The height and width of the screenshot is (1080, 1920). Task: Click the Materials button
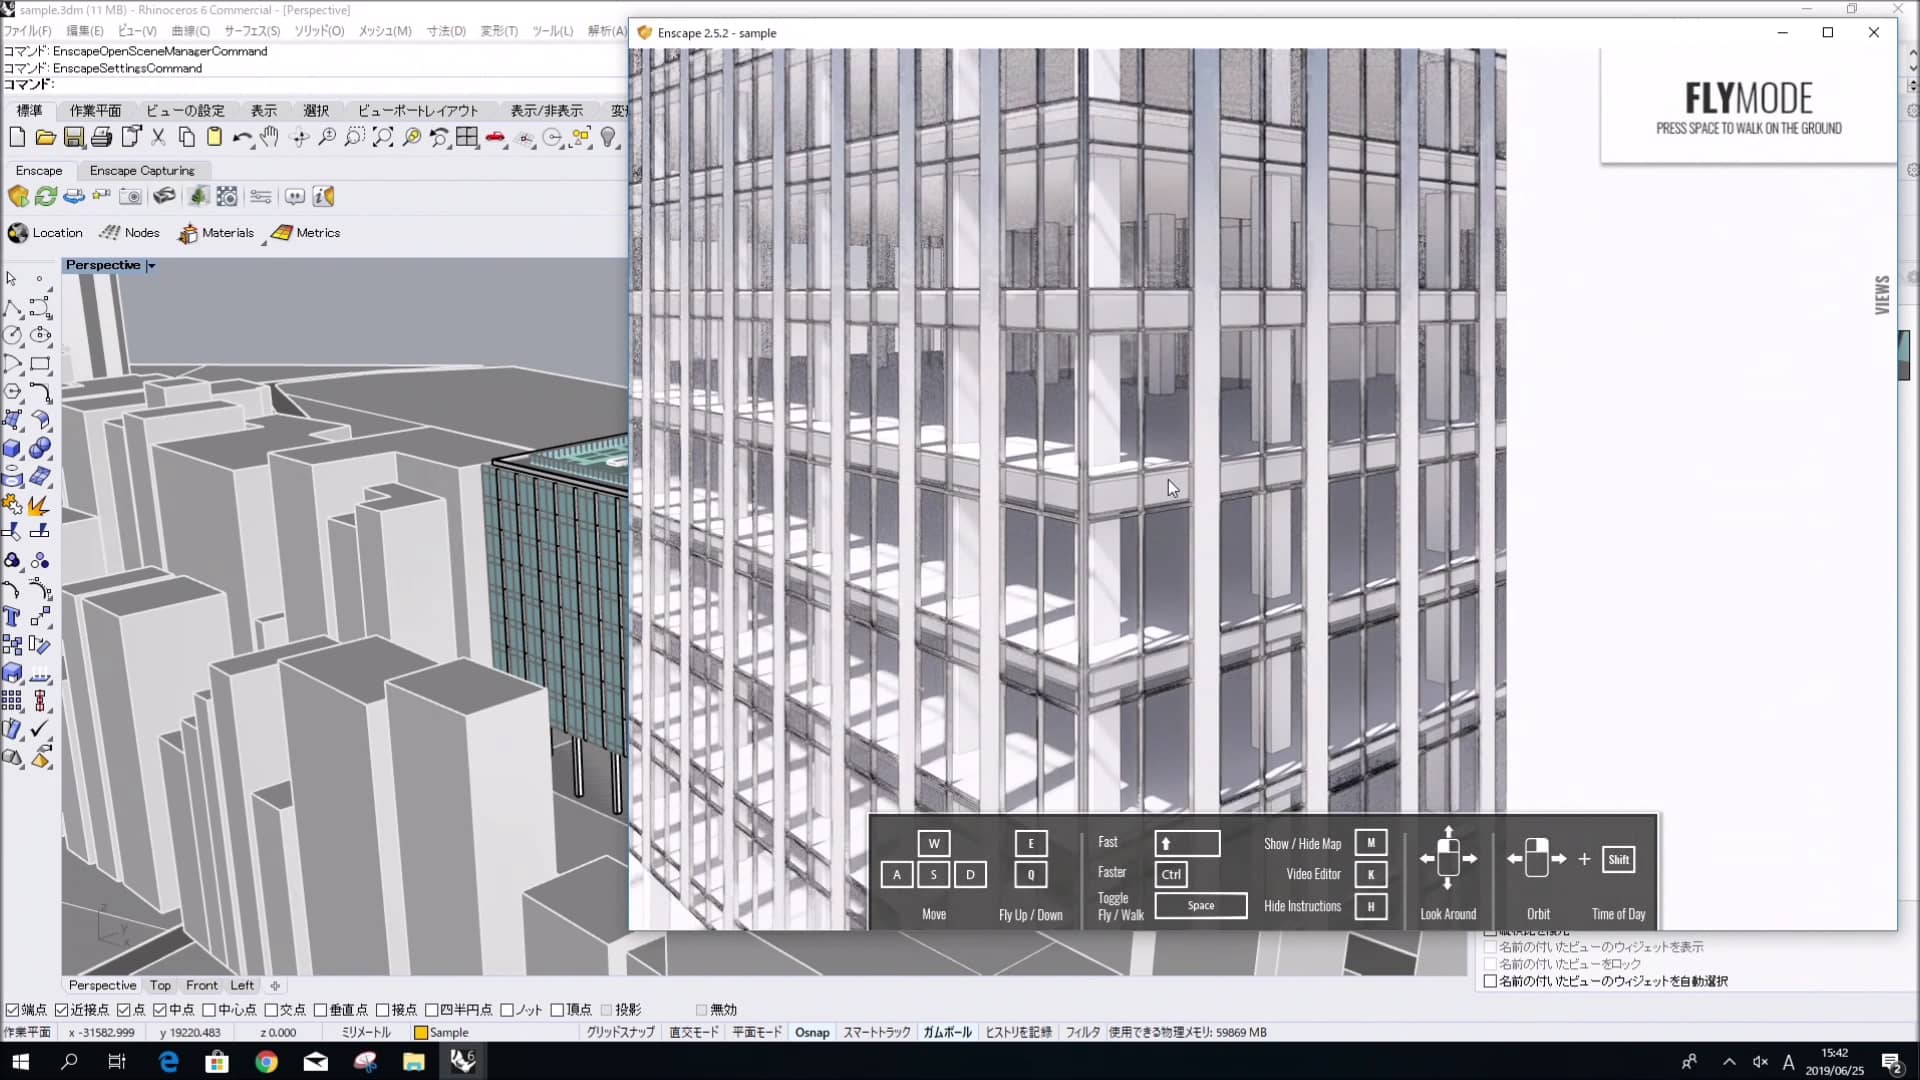216,233
